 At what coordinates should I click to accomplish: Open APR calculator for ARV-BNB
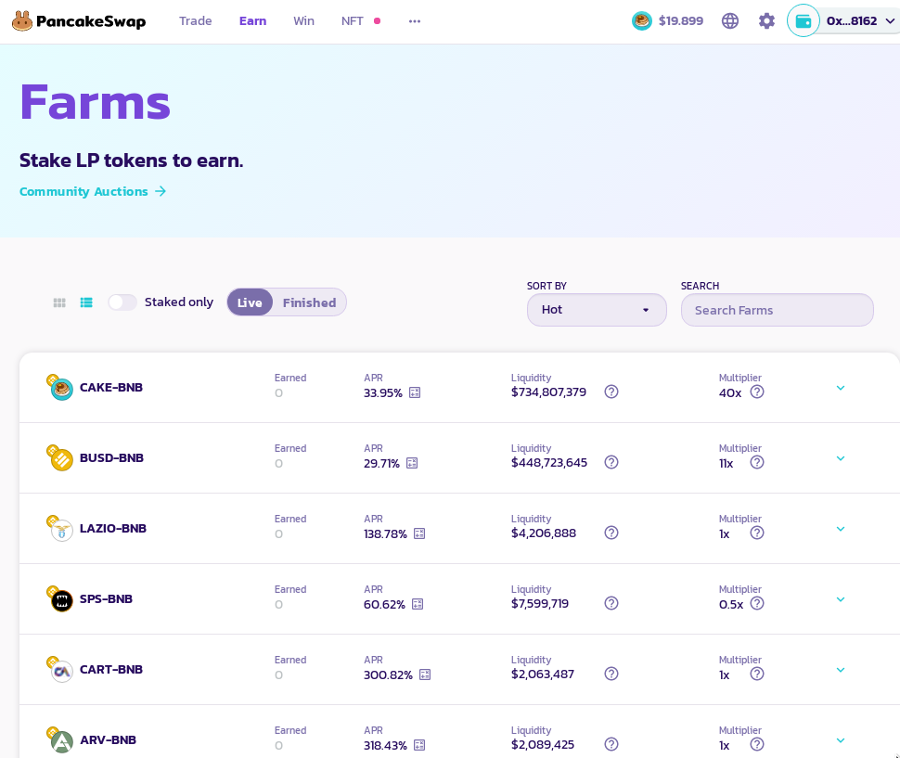(420, 745)
